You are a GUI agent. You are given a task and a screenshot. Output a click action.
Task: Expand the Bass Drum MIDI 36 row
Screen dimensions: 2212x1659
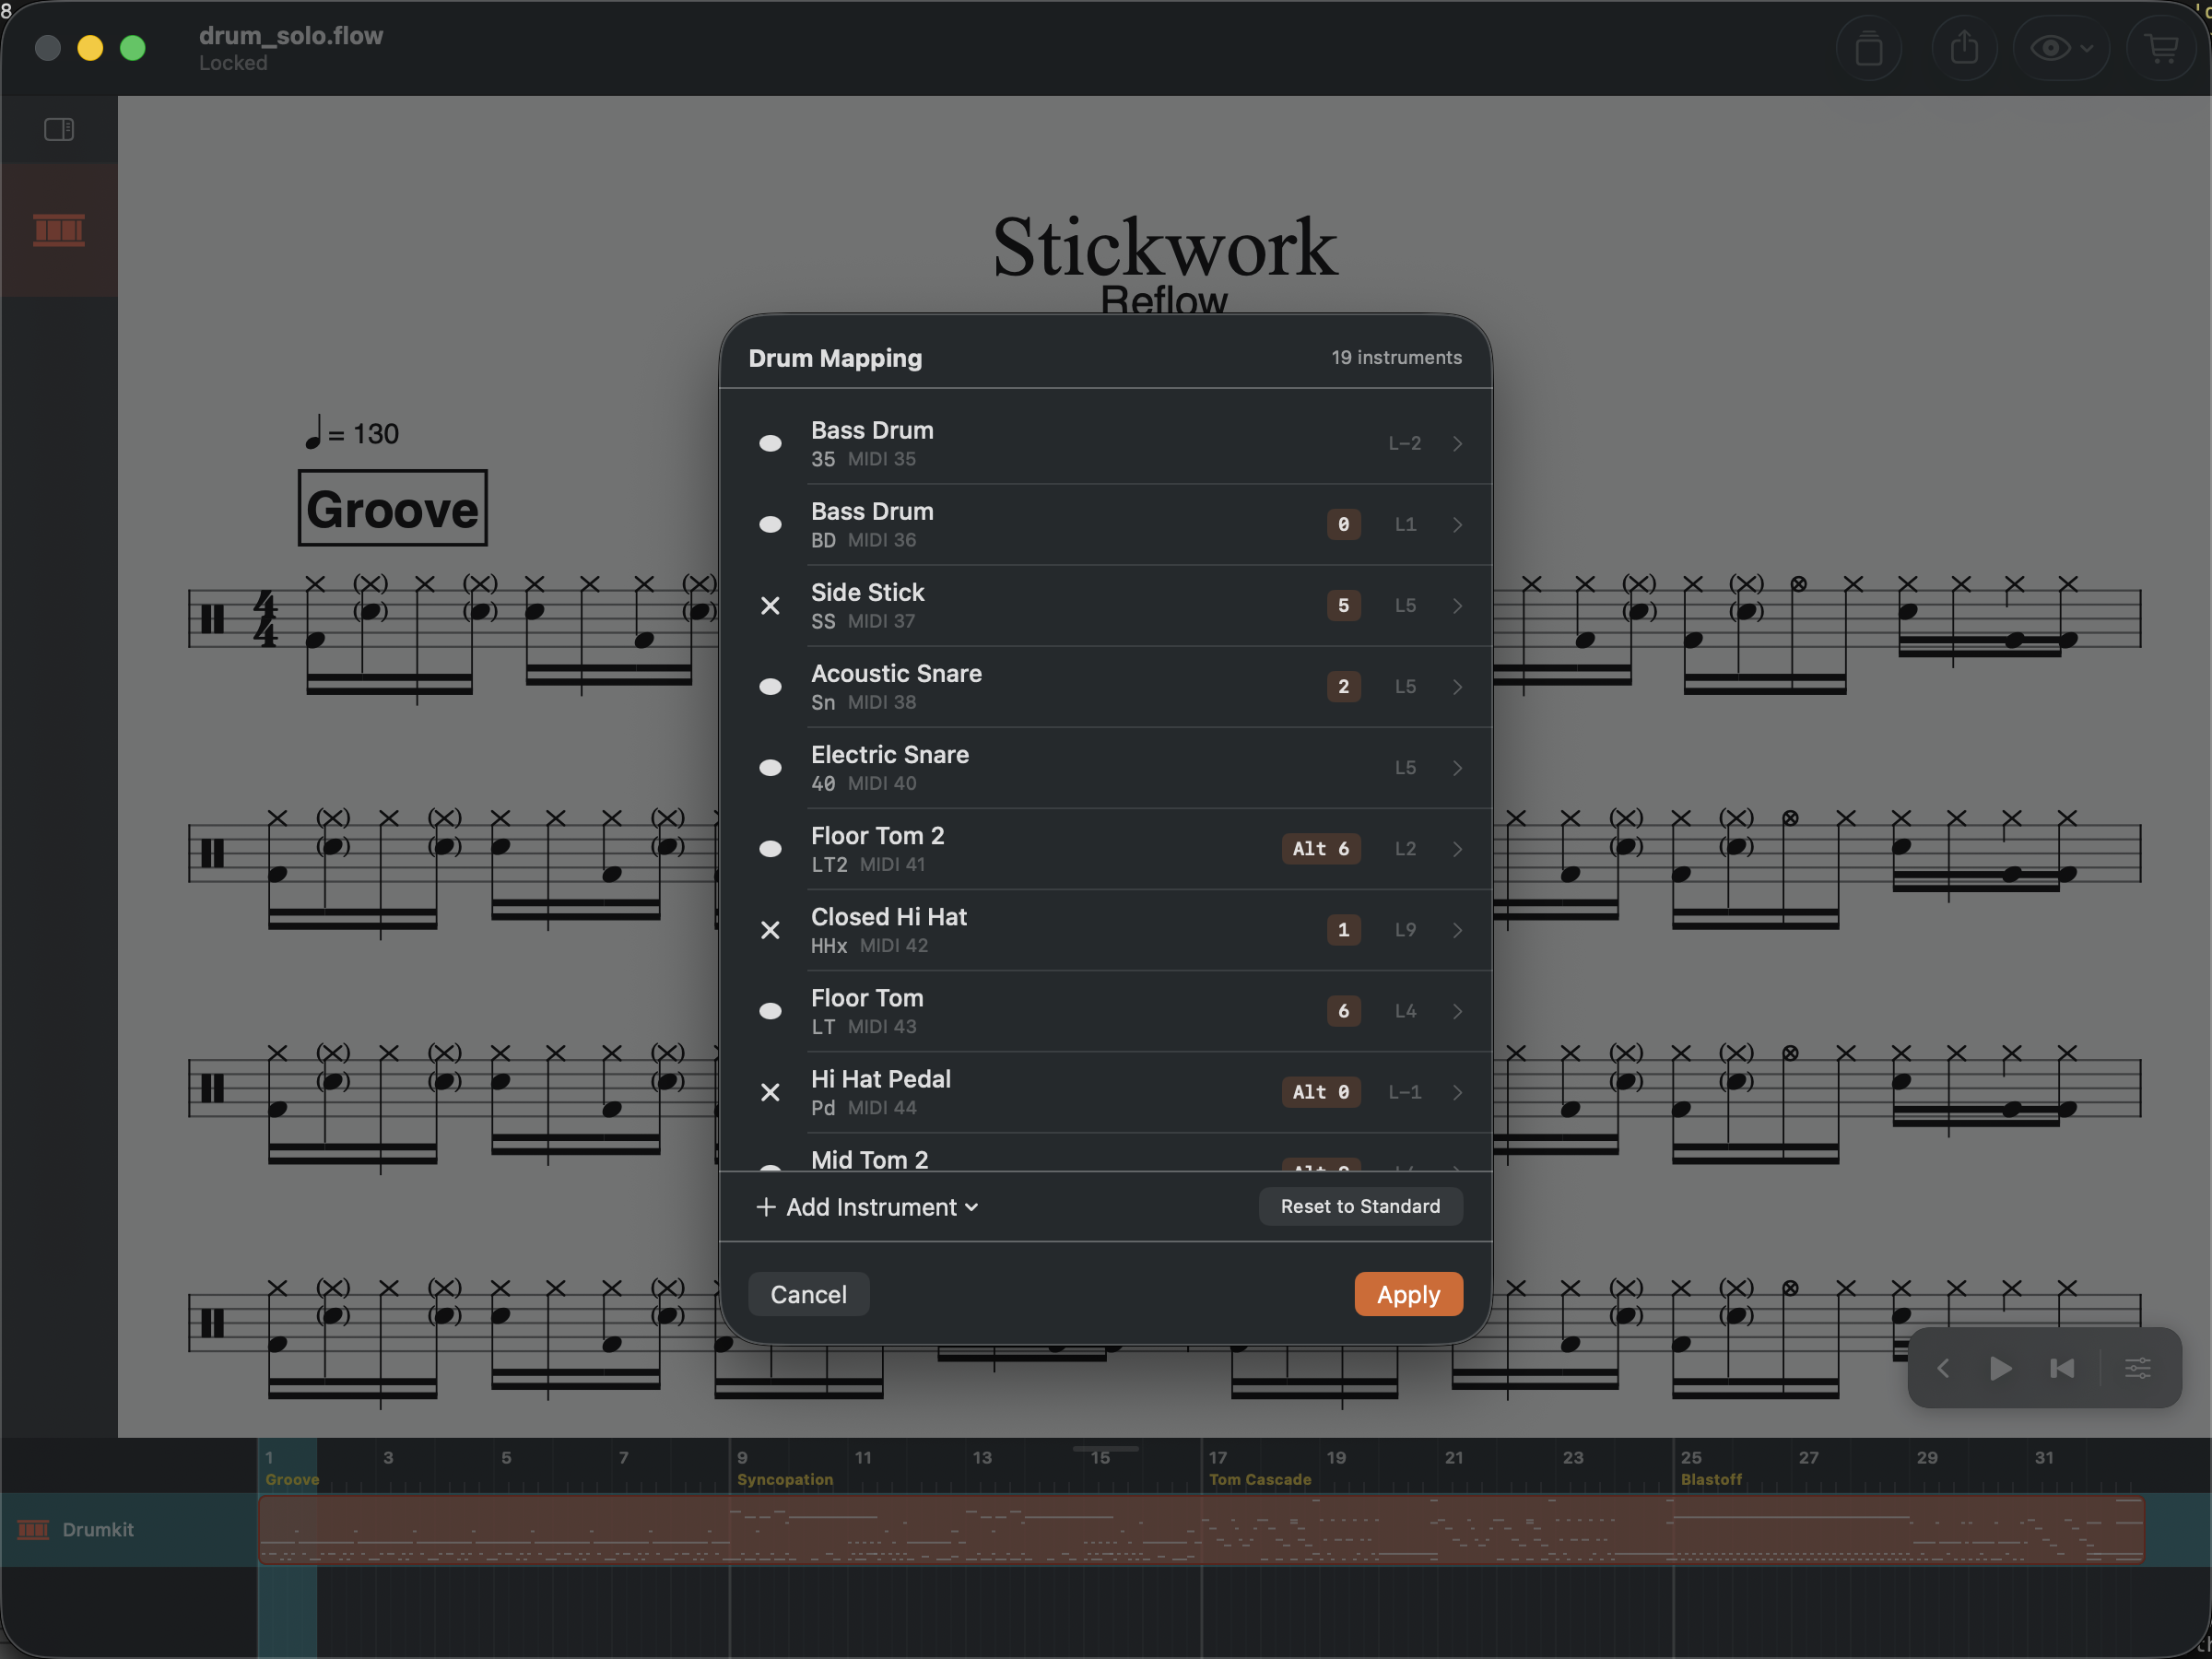coord(1457,524)
